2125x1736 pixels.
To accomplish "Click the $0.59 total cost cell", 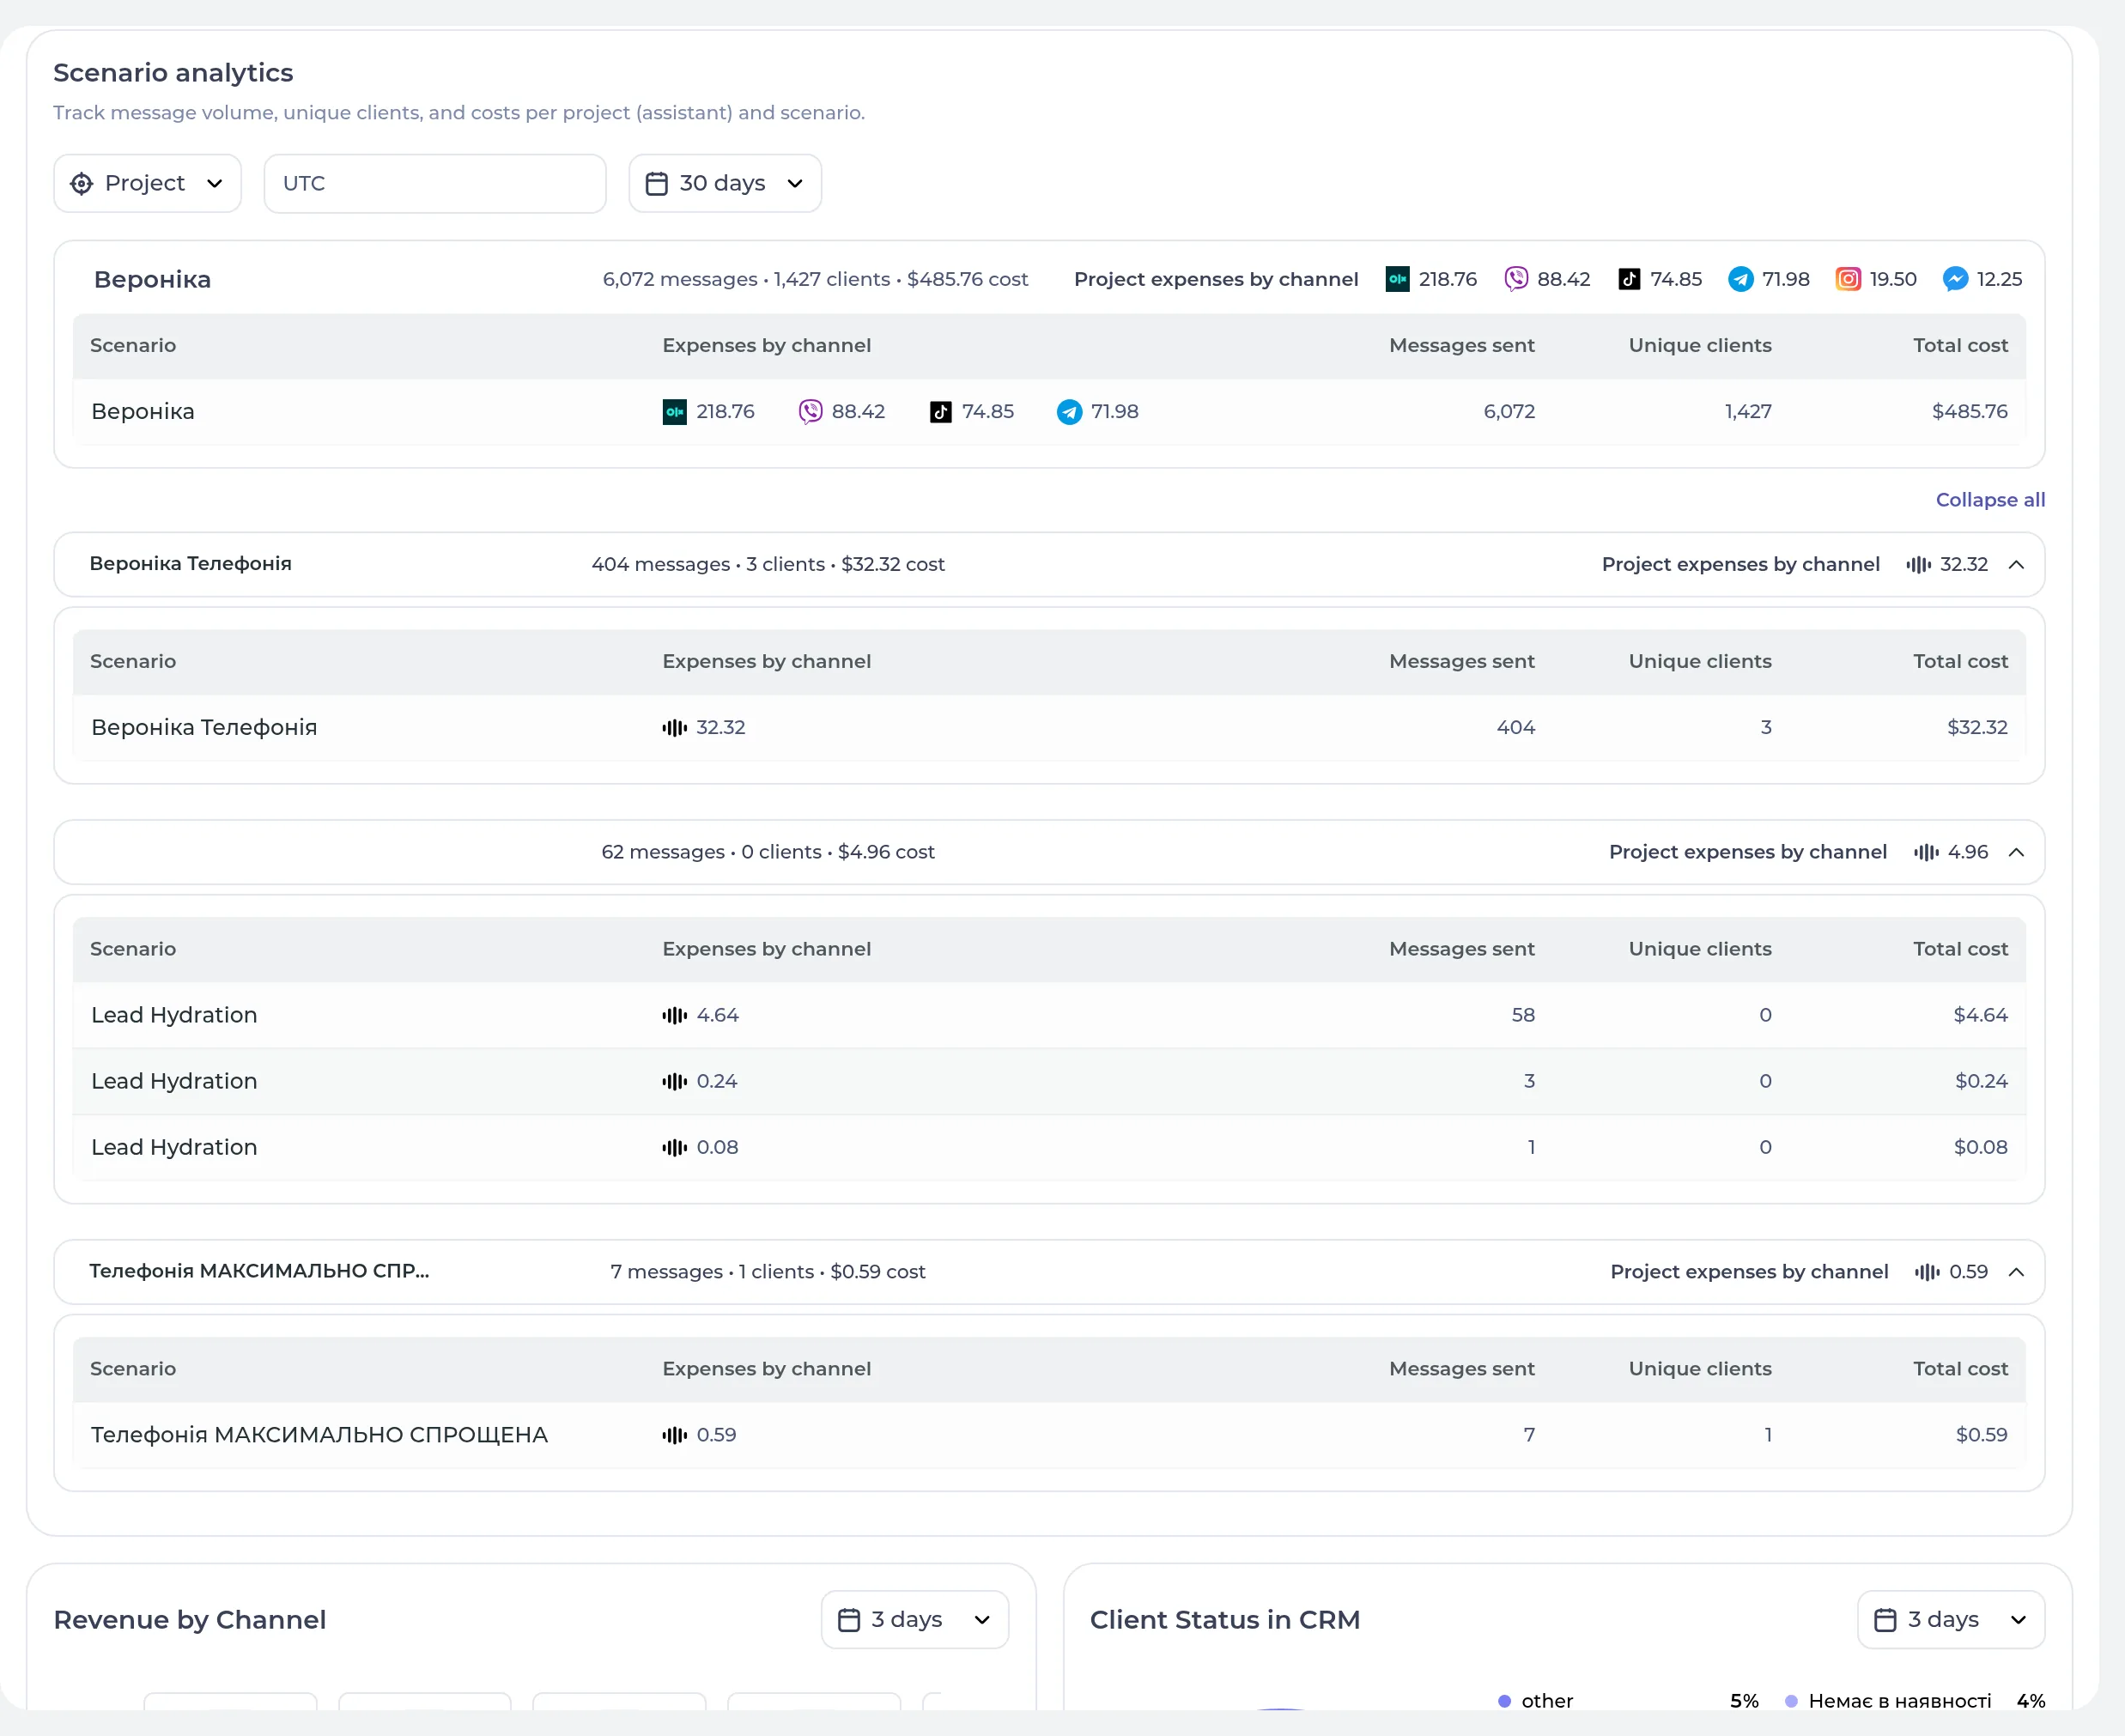I will point(1981,1435).
